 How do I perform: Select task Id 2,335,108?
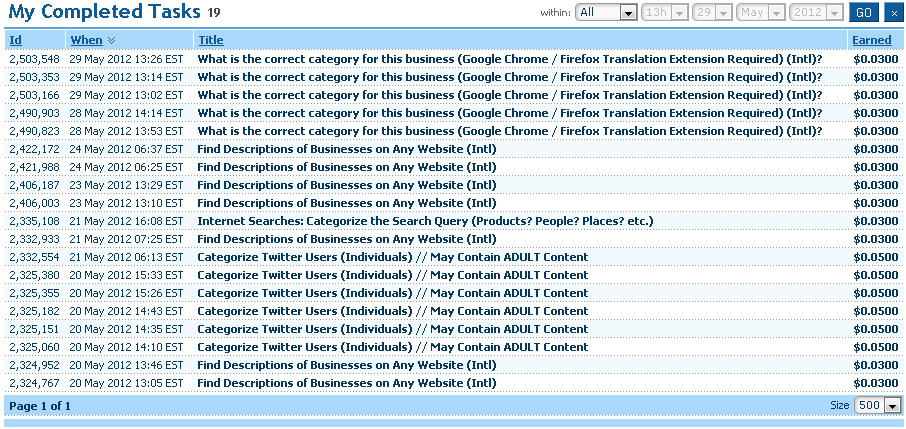coord(34,221)
